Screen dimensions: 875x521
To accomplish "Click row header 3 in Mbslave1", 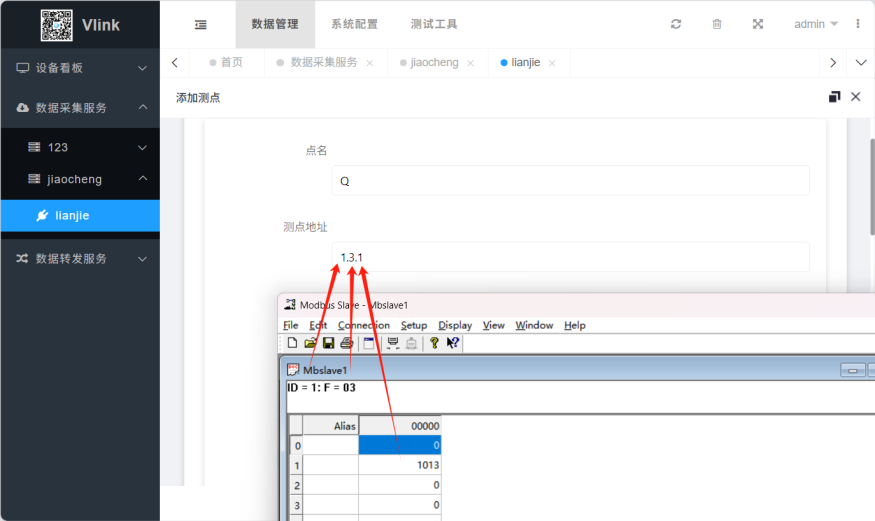I will (x=296, y=505).
